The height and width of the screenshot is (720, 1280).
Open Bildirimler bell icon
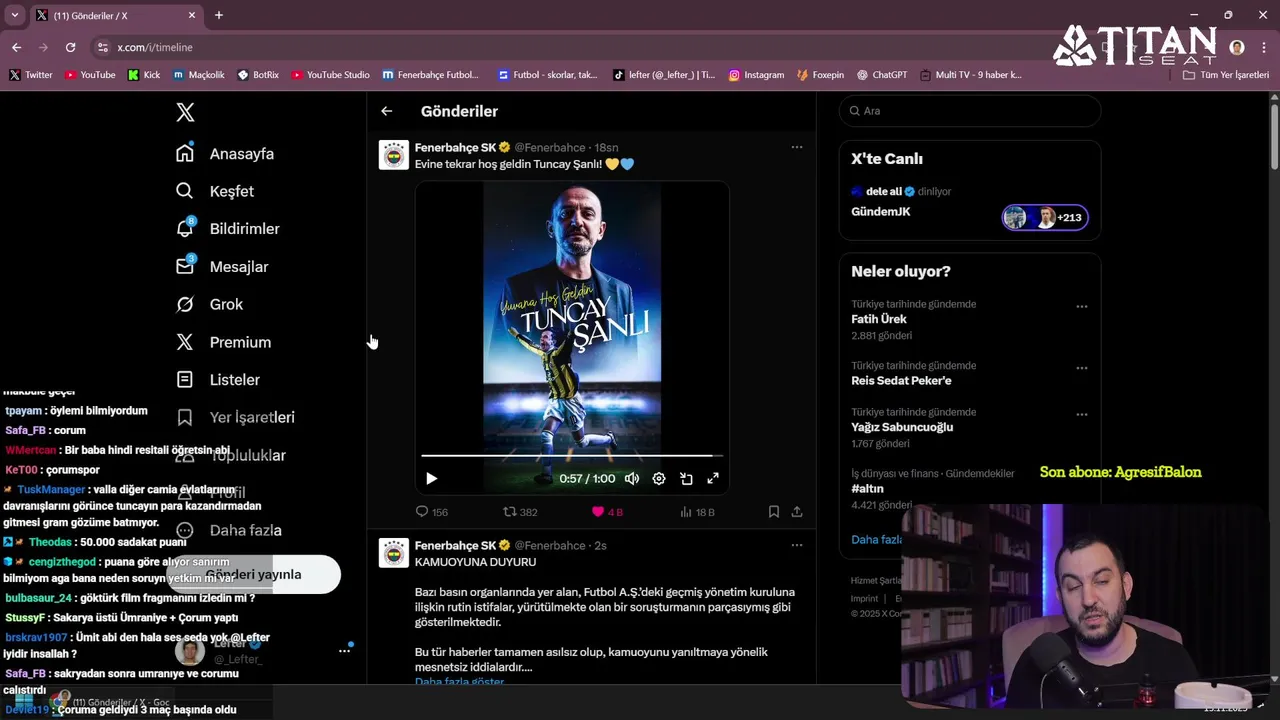point(185,229)
